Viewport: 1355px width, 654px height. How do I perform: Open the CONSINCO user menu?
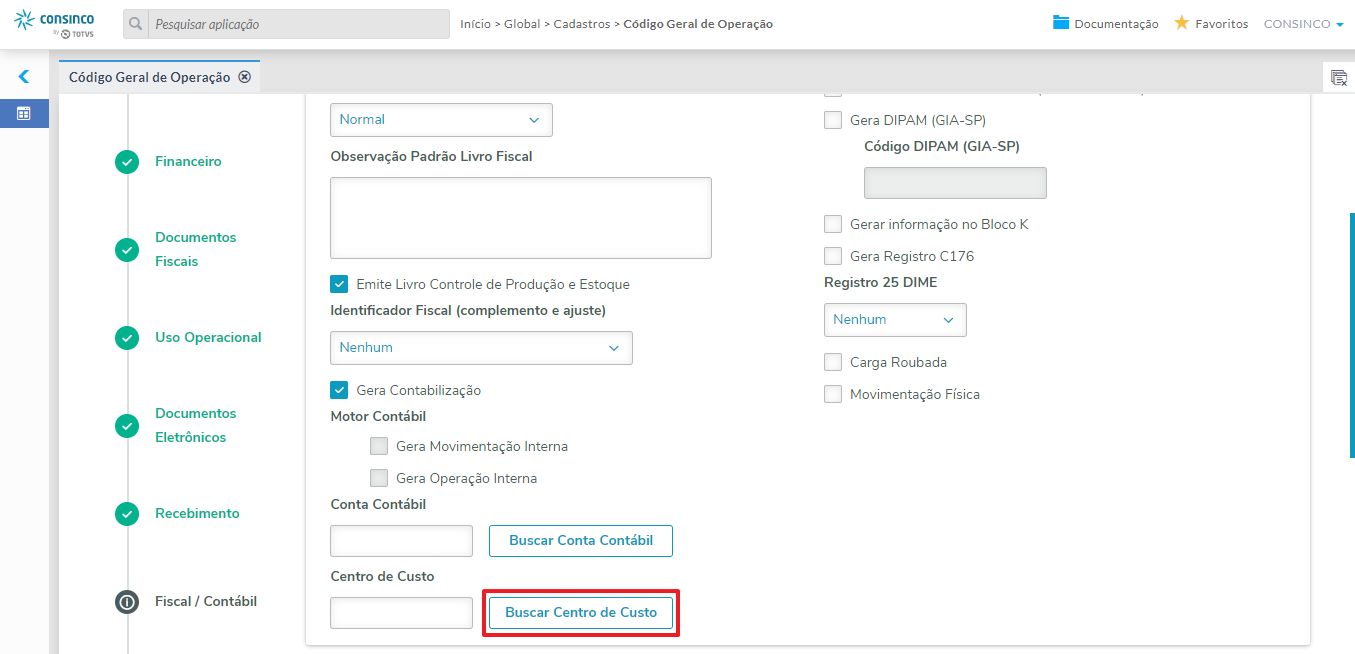tap(1303, 24)
